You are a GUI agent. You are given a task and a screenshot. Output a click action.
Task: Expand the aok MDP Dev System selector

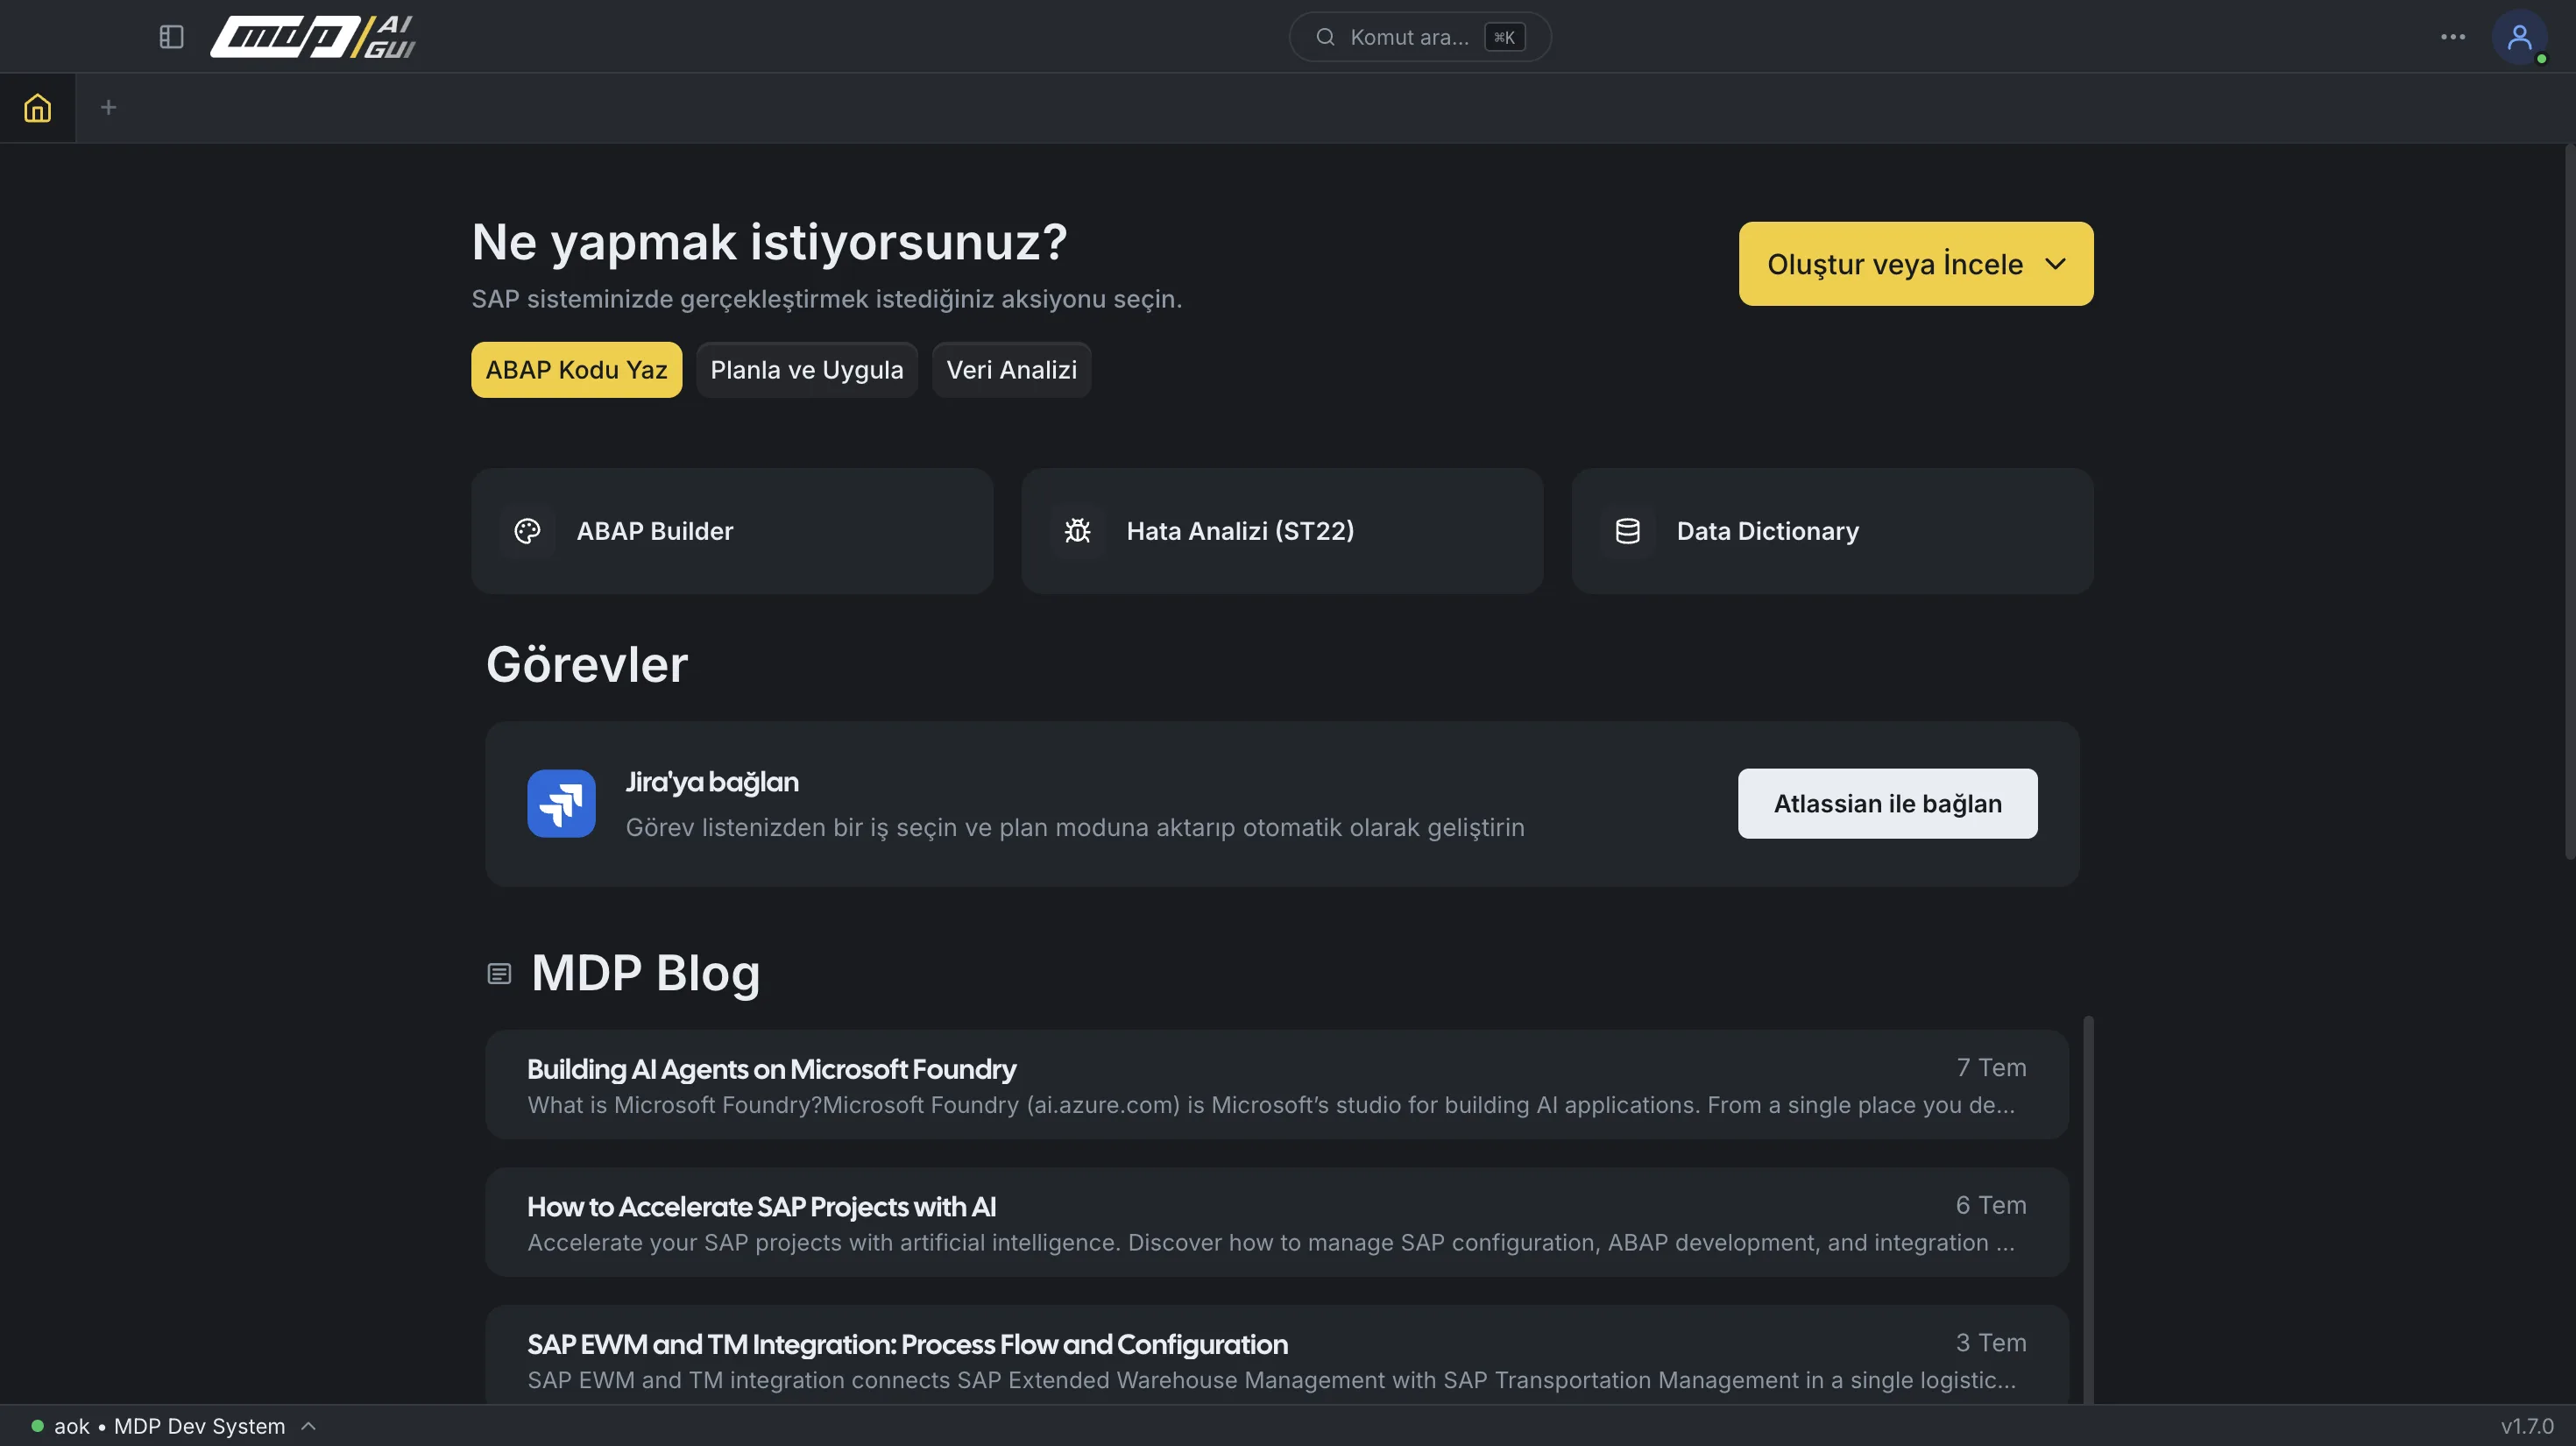[174, 1426]
